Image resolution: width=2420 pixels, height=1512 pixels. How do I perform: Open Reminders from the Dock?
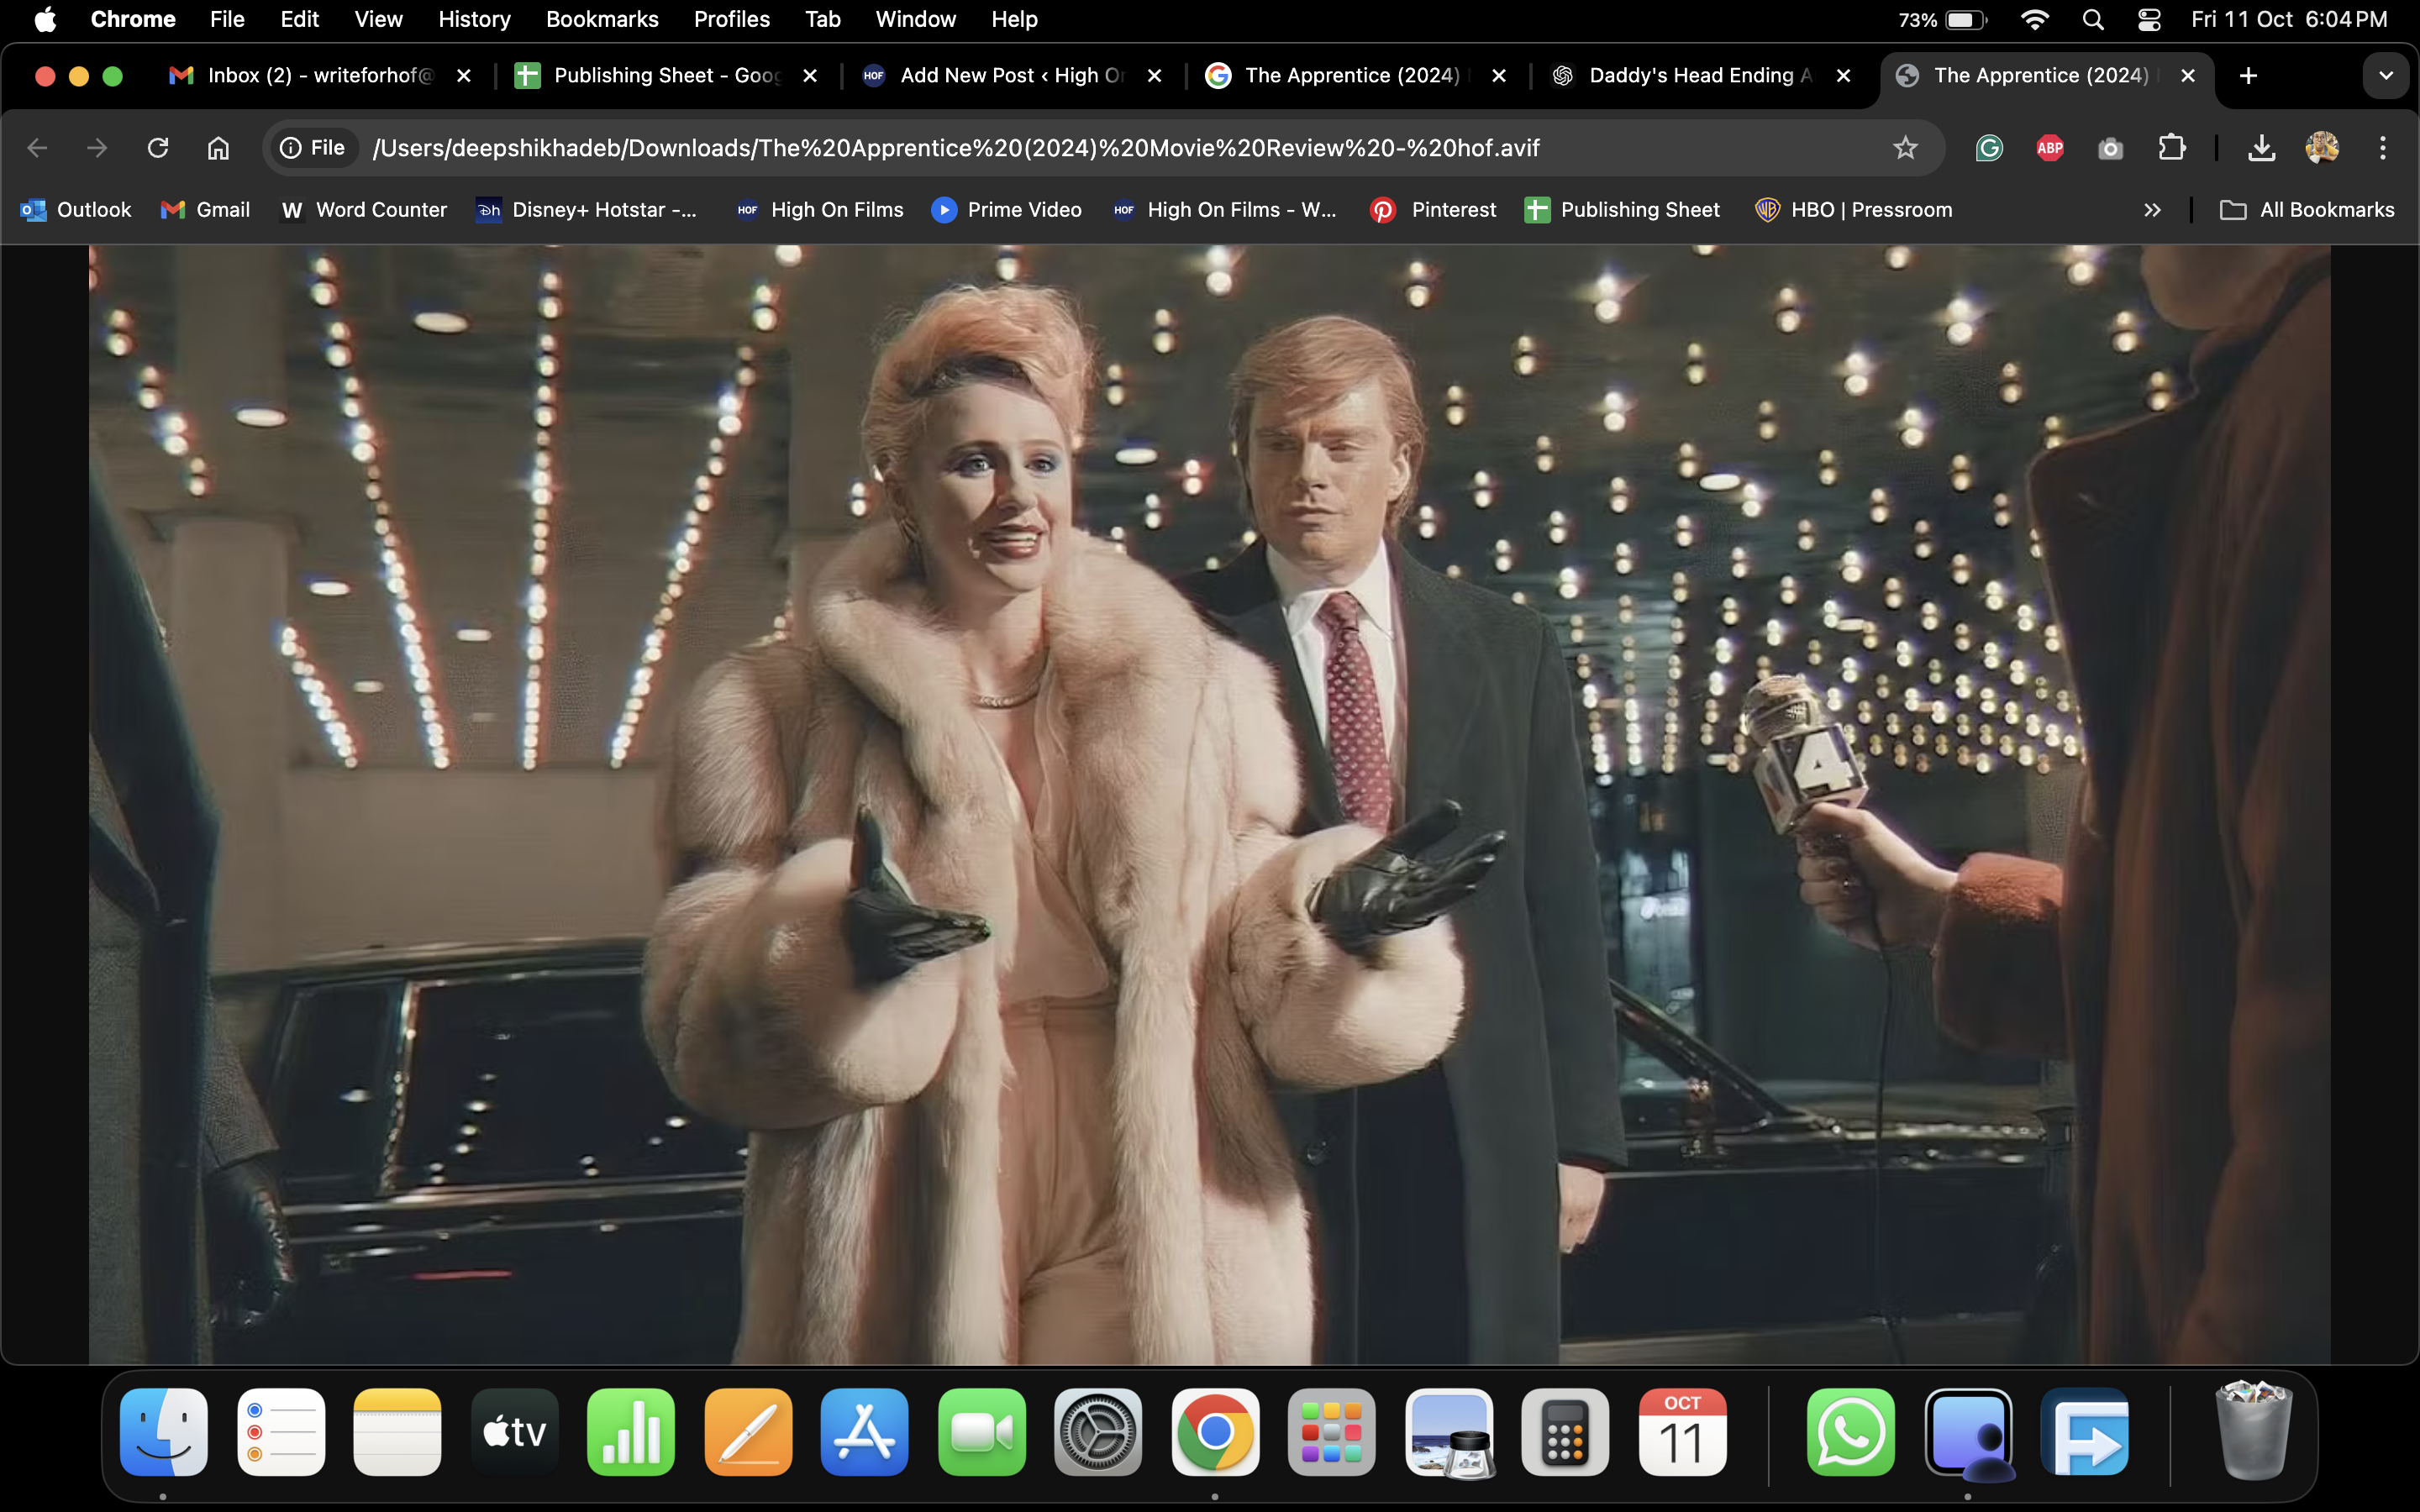pos(281,1432)
